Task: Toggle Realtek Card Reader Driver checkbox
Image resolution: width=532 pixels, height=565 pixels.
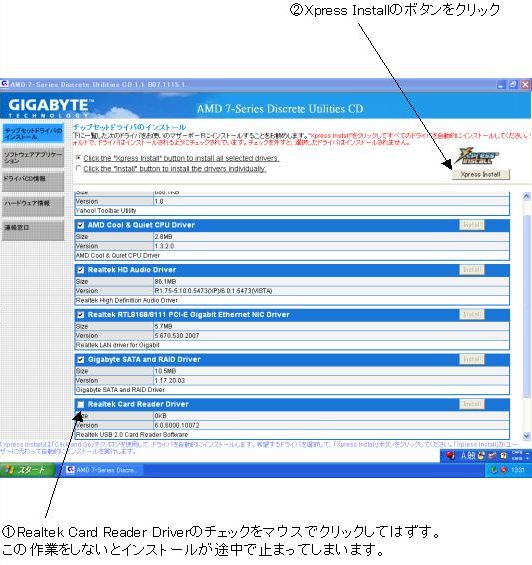Action: (81, 404)
